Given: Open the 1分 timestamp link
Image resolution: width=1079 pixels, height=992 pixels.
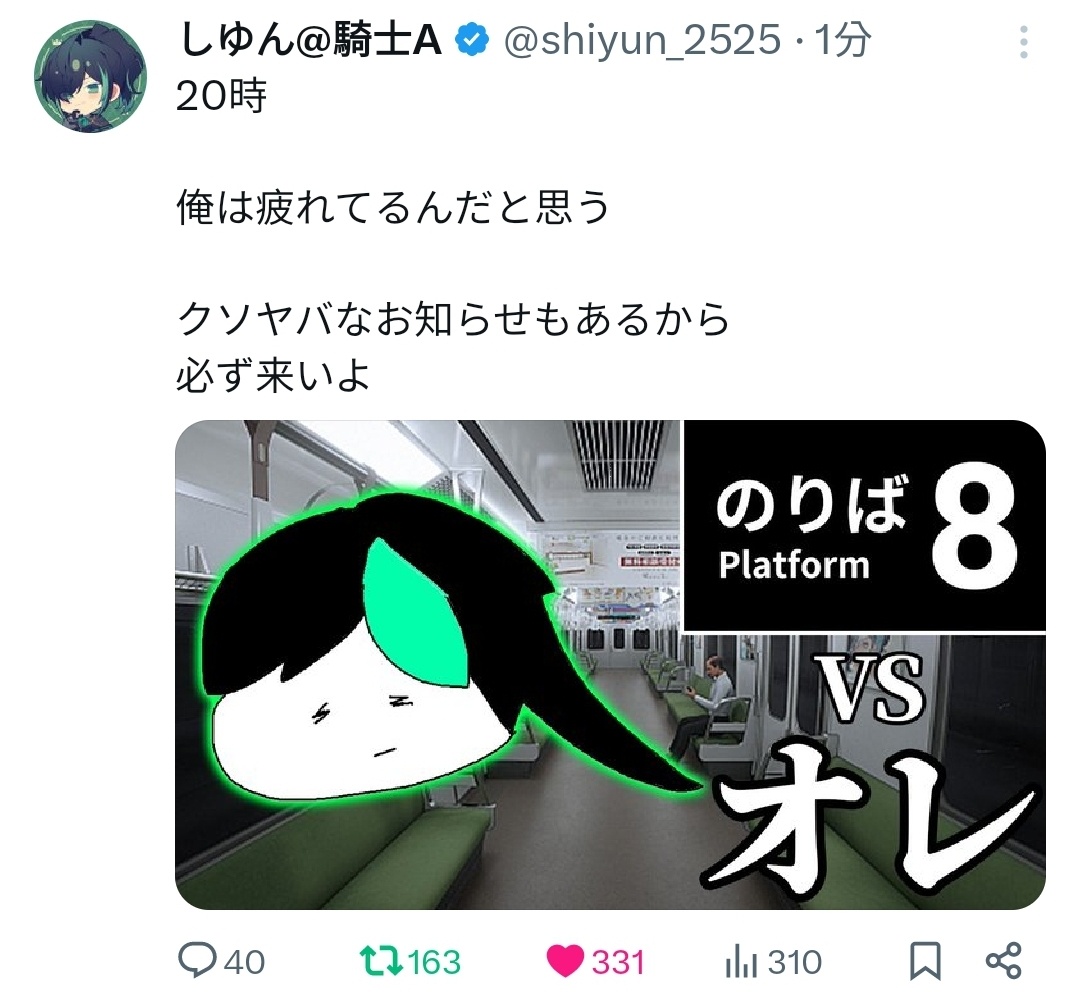Looking at the screenshot, I should 843,40.
